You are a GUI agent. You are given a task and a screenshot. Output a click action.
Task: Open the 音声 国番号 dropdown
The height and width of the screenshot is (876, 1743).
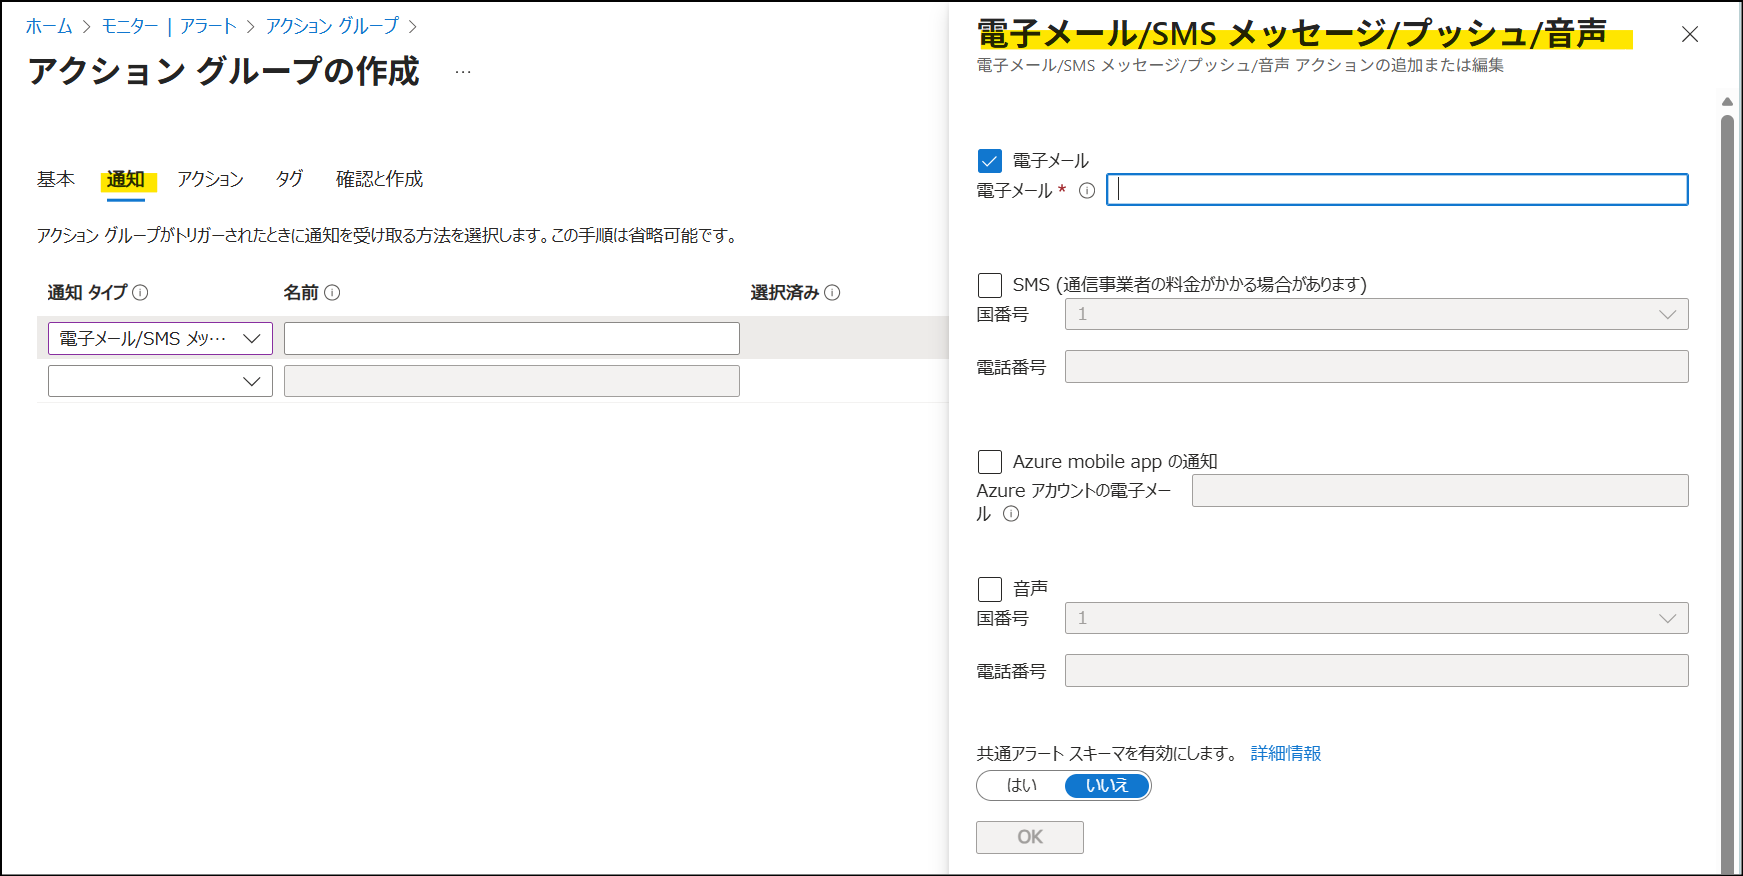1376,618
